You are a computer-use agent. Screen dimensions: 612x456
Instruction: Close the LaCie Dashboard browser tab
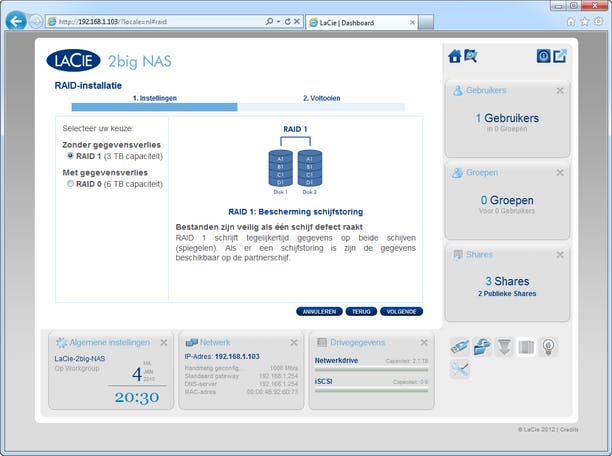pyautogui.click(x=412, y=23)
